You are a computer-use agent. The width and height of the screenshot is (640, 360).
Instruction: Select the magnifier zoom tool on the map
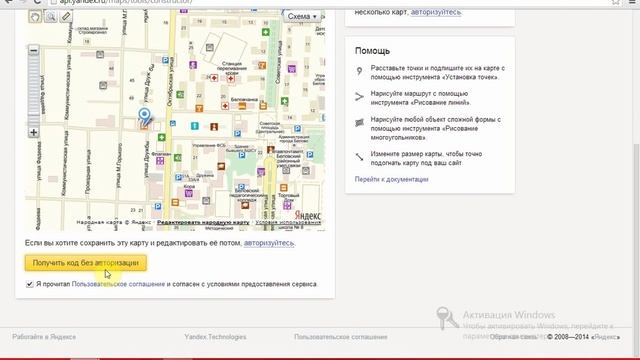tap(51, 16)
